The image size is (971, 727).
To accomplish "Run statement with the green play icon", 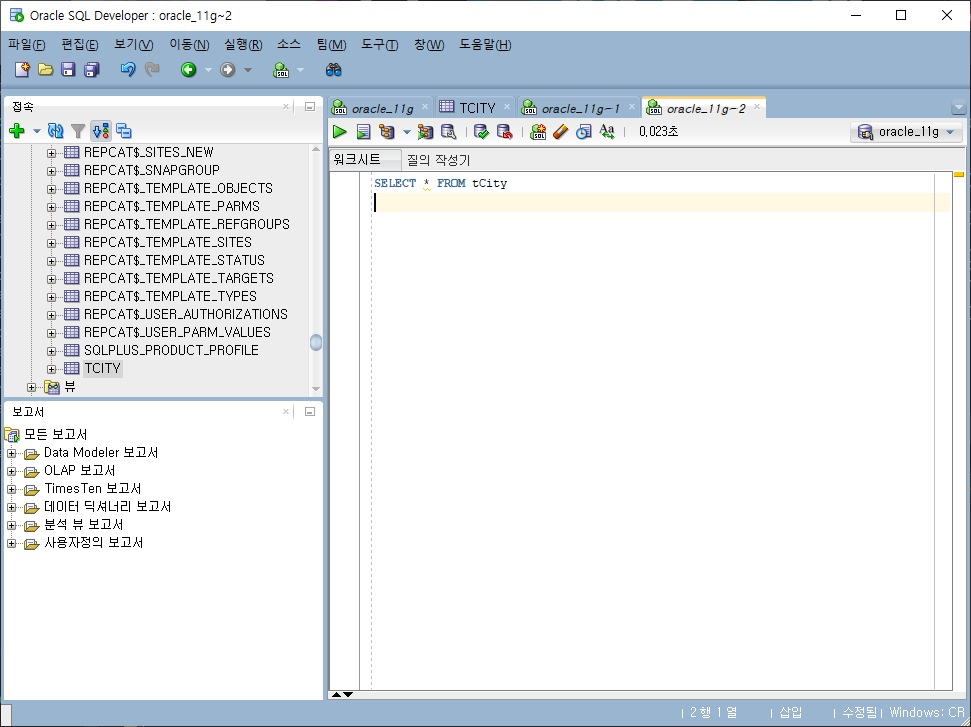I will pyautogui.click(x=339, y=131).
